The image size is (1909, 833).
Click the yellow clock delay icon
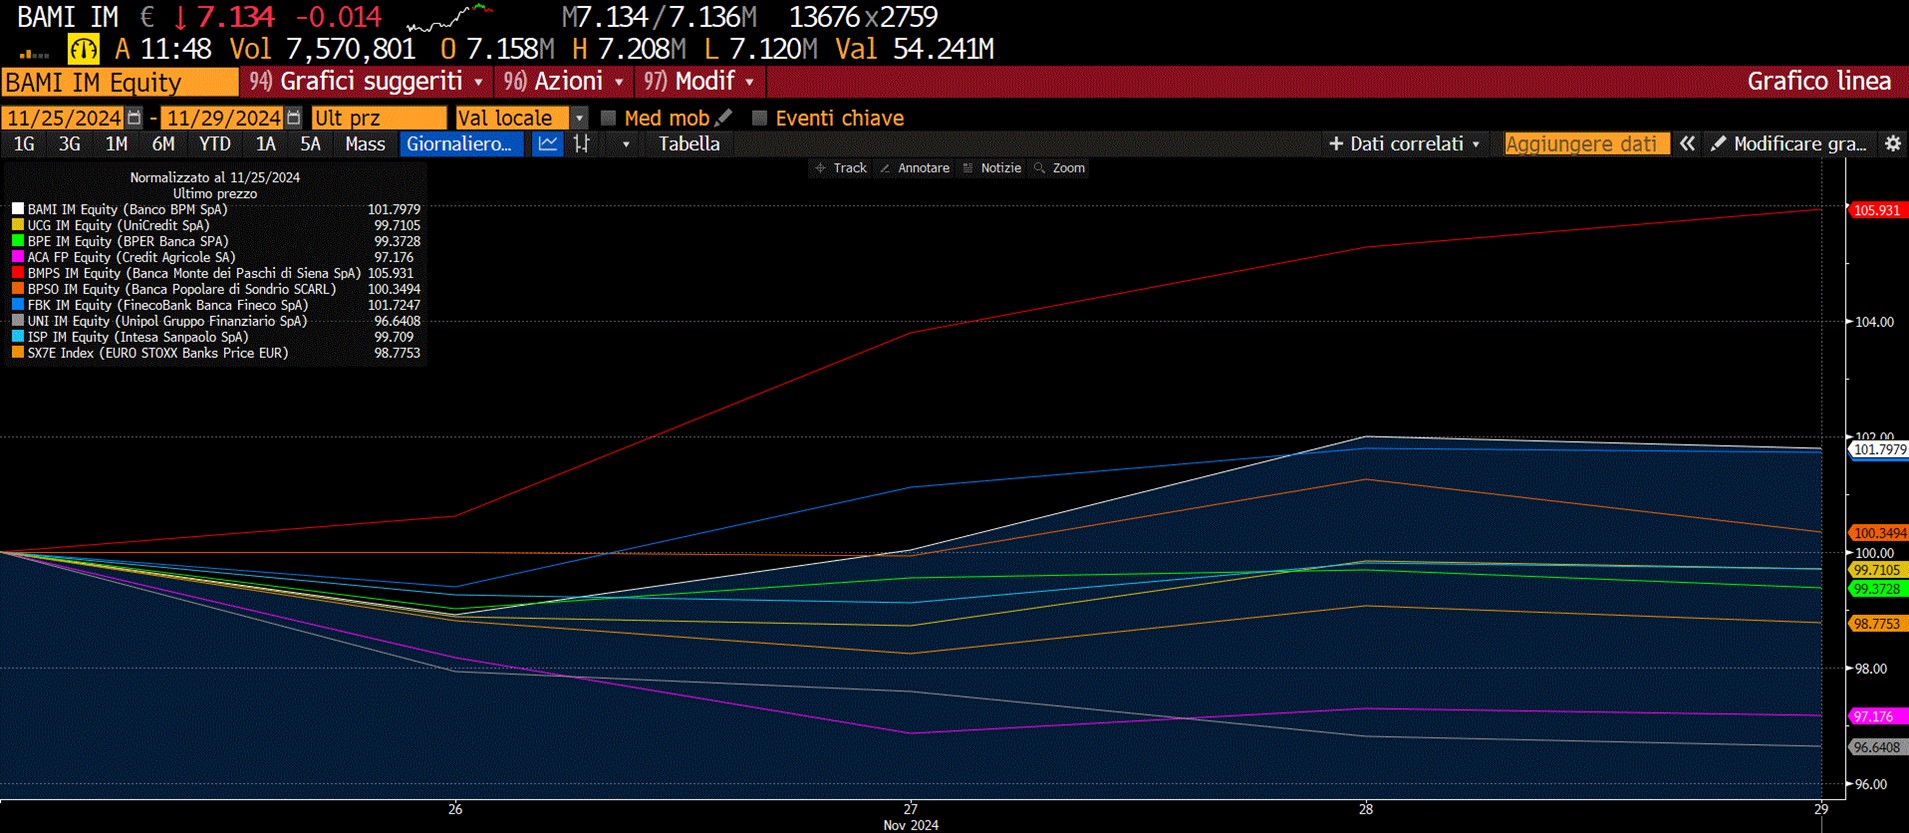point(83,49)
